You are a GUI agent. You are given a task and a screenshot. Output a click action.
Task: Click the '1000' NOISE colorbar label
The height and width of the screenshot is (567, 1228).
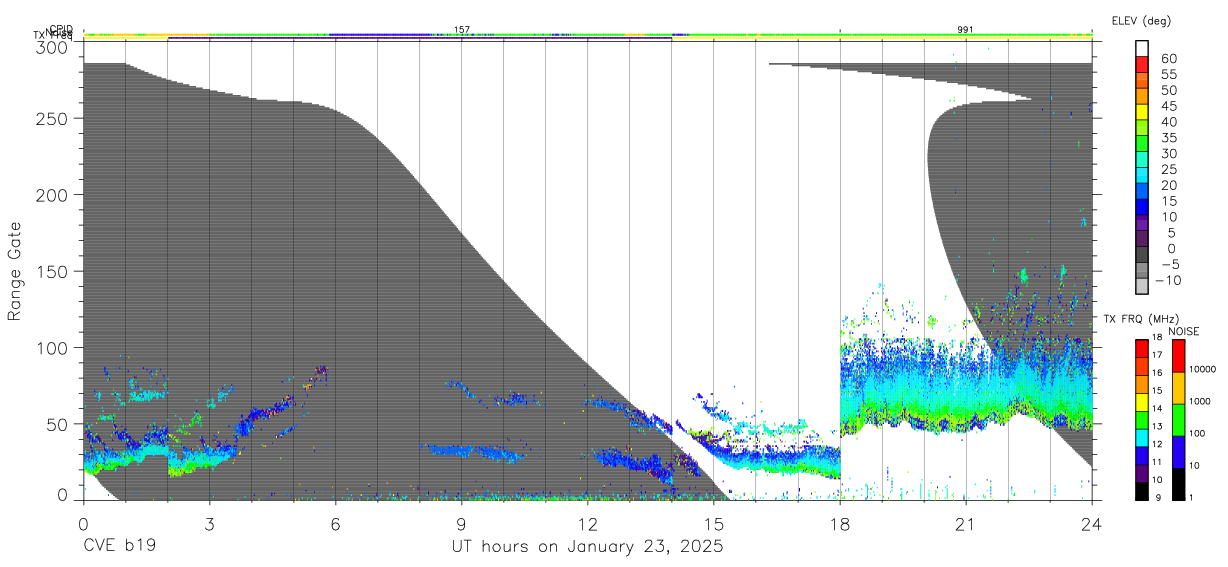1200,402
